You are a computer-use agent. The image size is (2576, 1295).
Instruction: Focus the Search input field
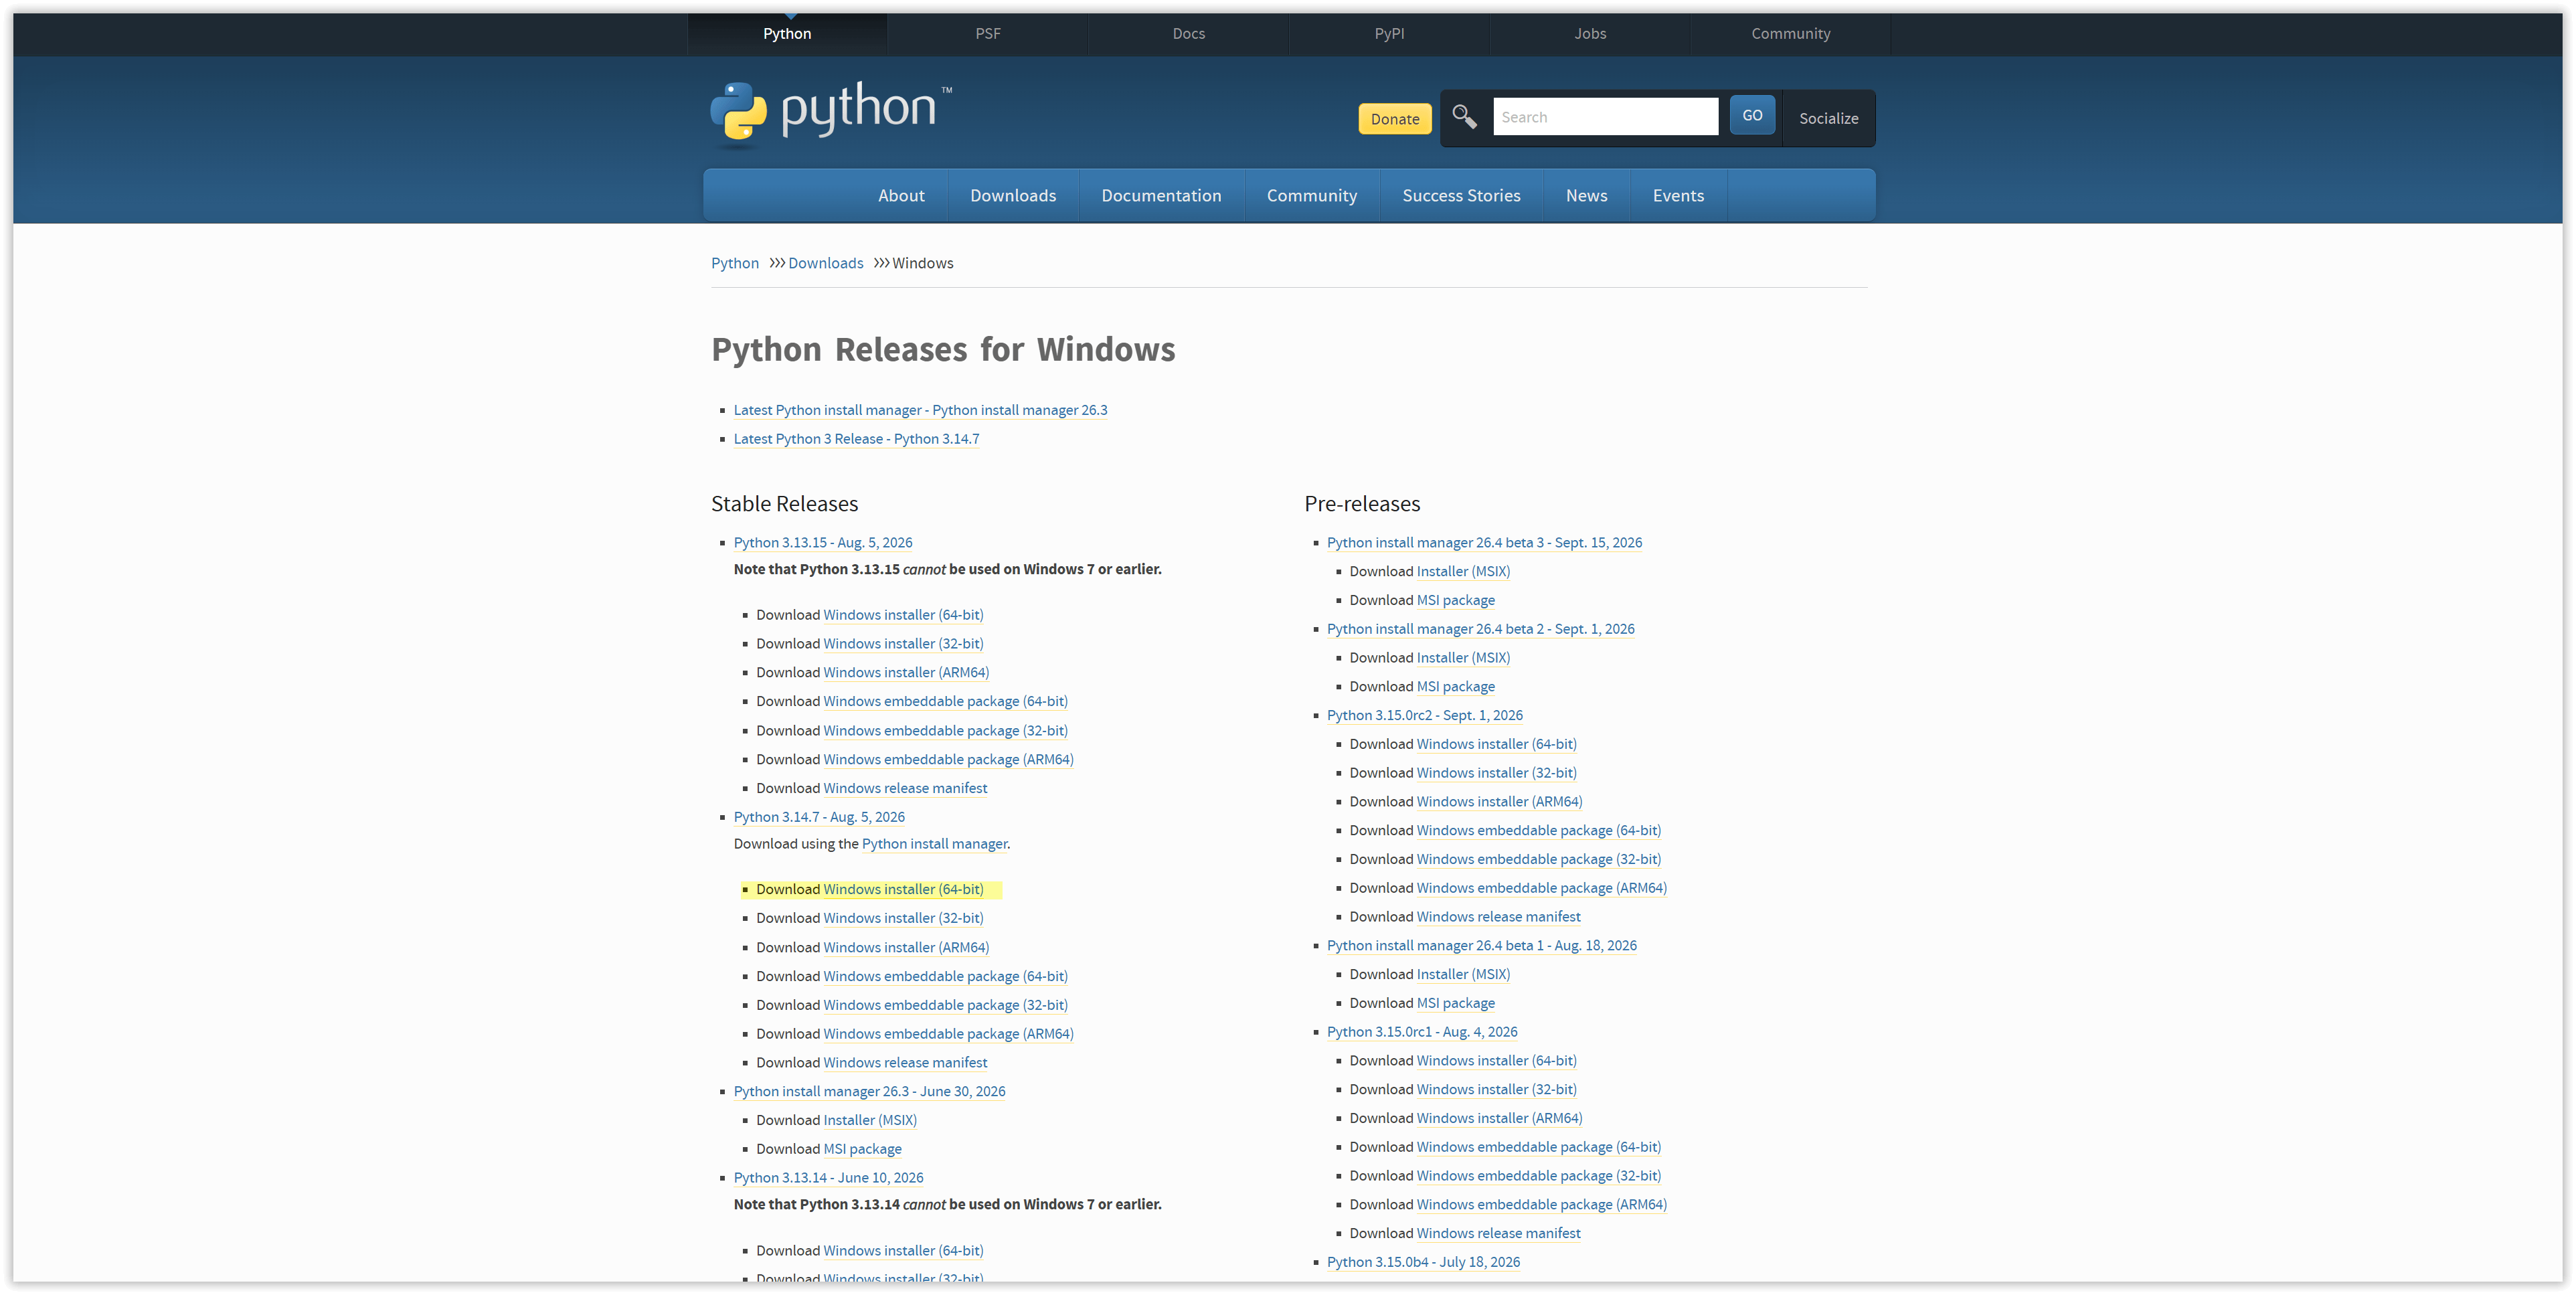pyautogui.click(x=1605, y=117)
